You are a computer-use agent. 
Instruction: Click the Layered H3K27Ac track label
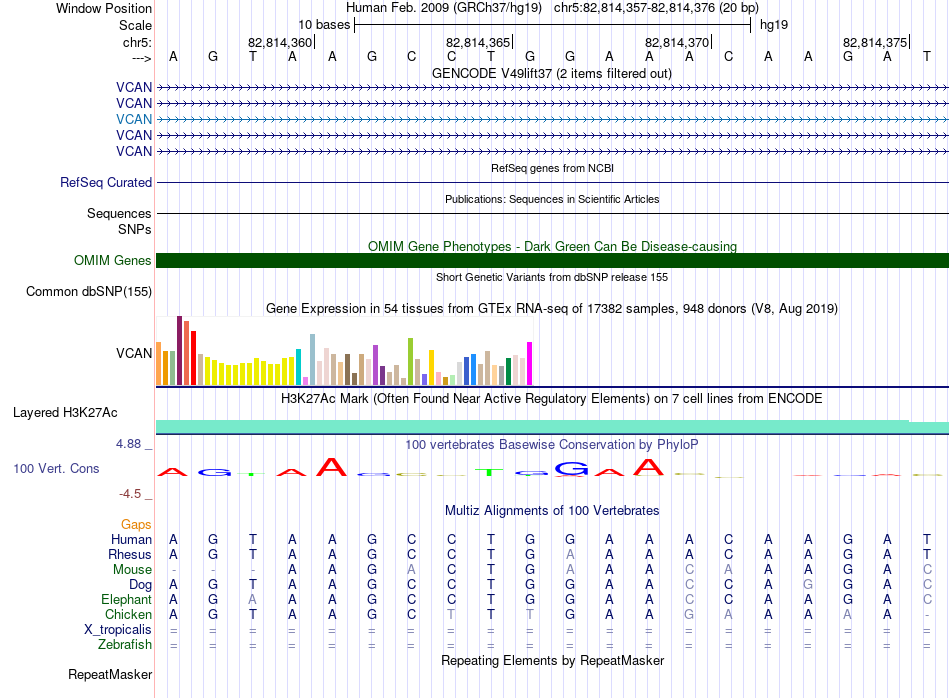tap(65, 413)
